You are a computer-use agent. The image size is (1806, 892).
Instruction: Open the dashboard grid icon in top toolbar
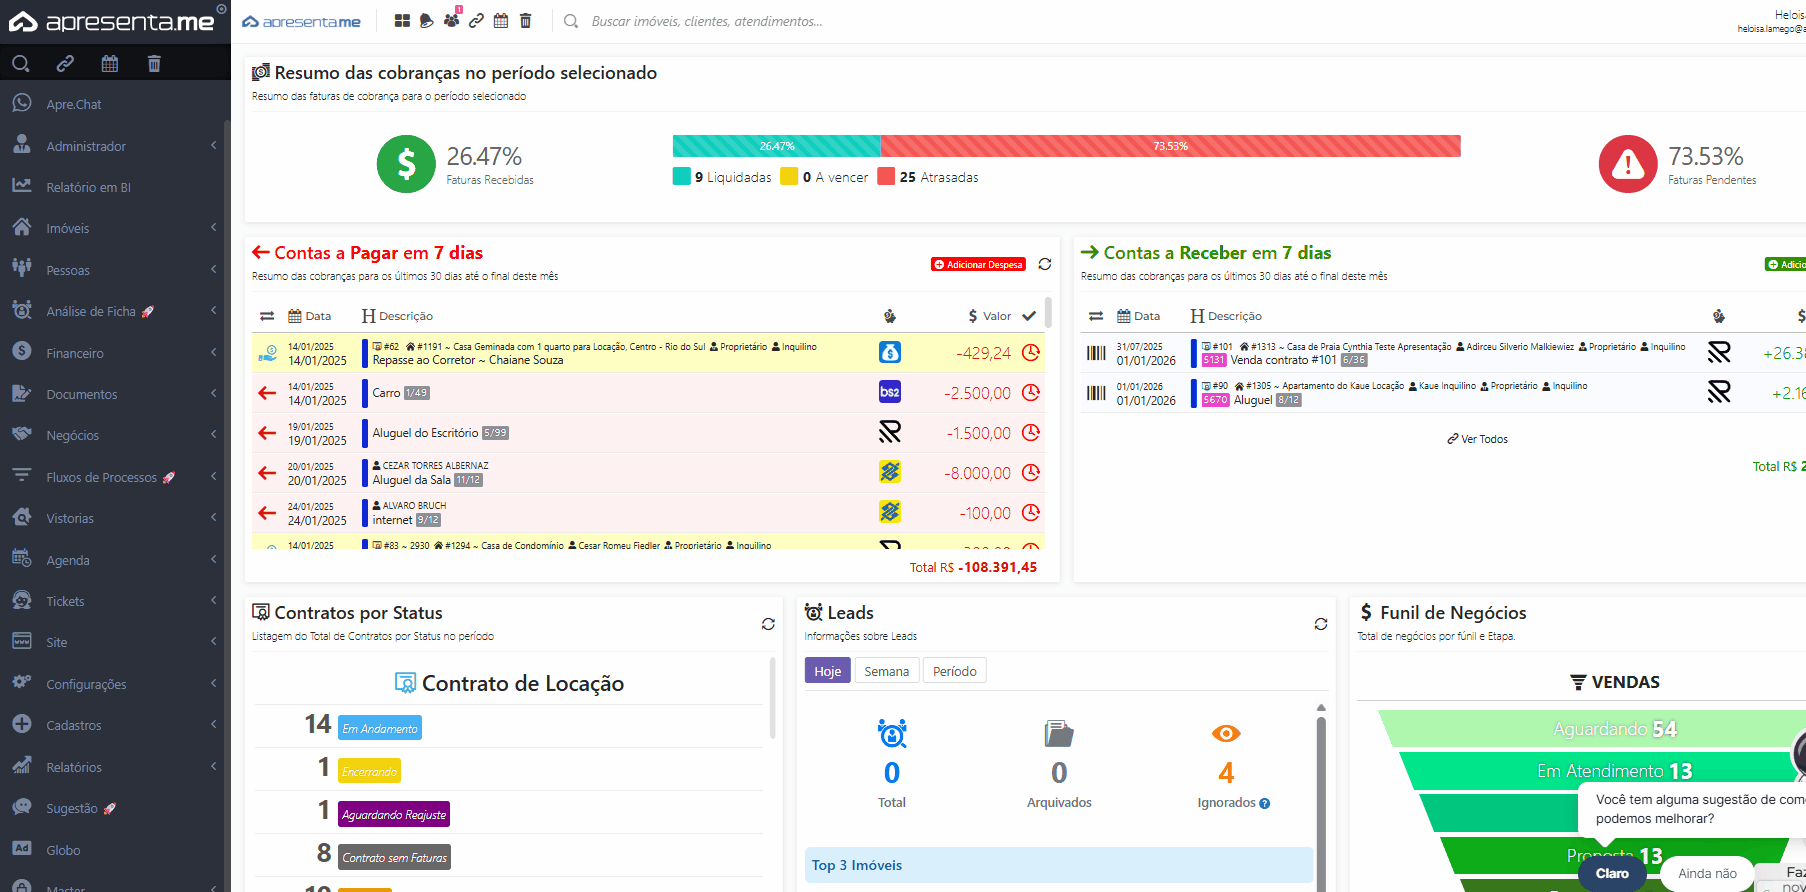coord(402,21)
